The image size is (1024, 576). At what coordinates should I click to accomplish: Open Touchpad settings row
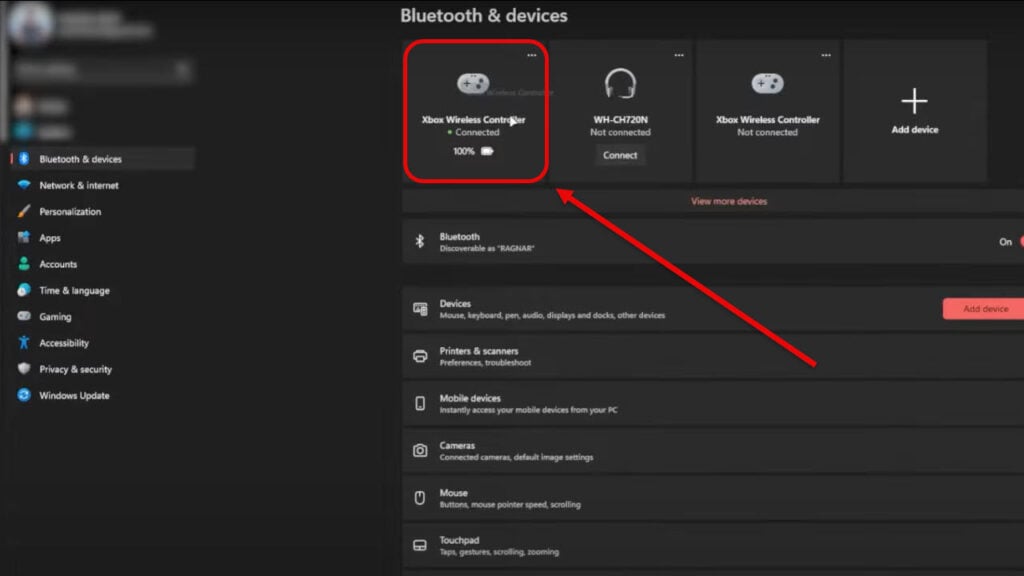pos(713,545)
